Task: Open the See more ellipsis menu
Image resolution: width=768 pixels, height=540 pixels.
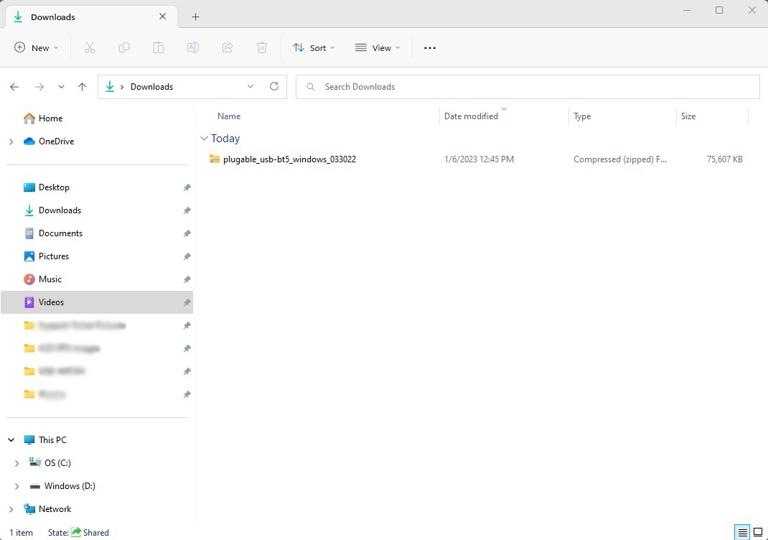Action: click(x=430, y=48)
